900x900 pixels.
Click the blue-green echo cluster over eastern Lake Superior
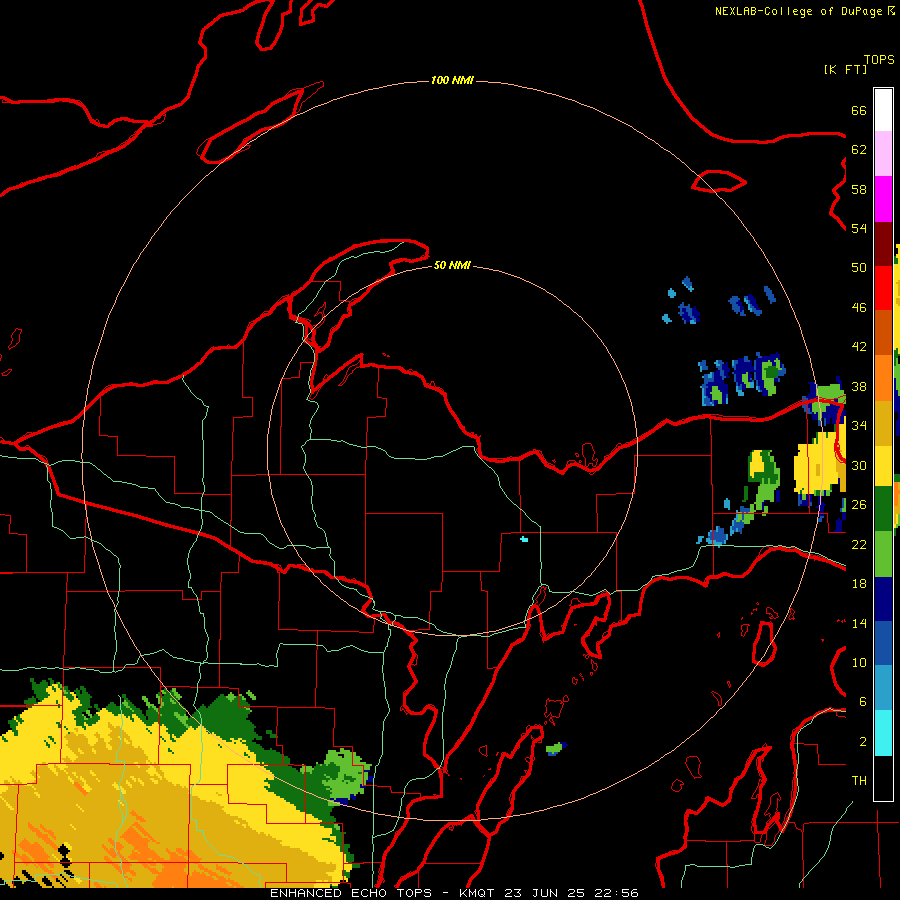pyautogui.click(x=742, y=378)
